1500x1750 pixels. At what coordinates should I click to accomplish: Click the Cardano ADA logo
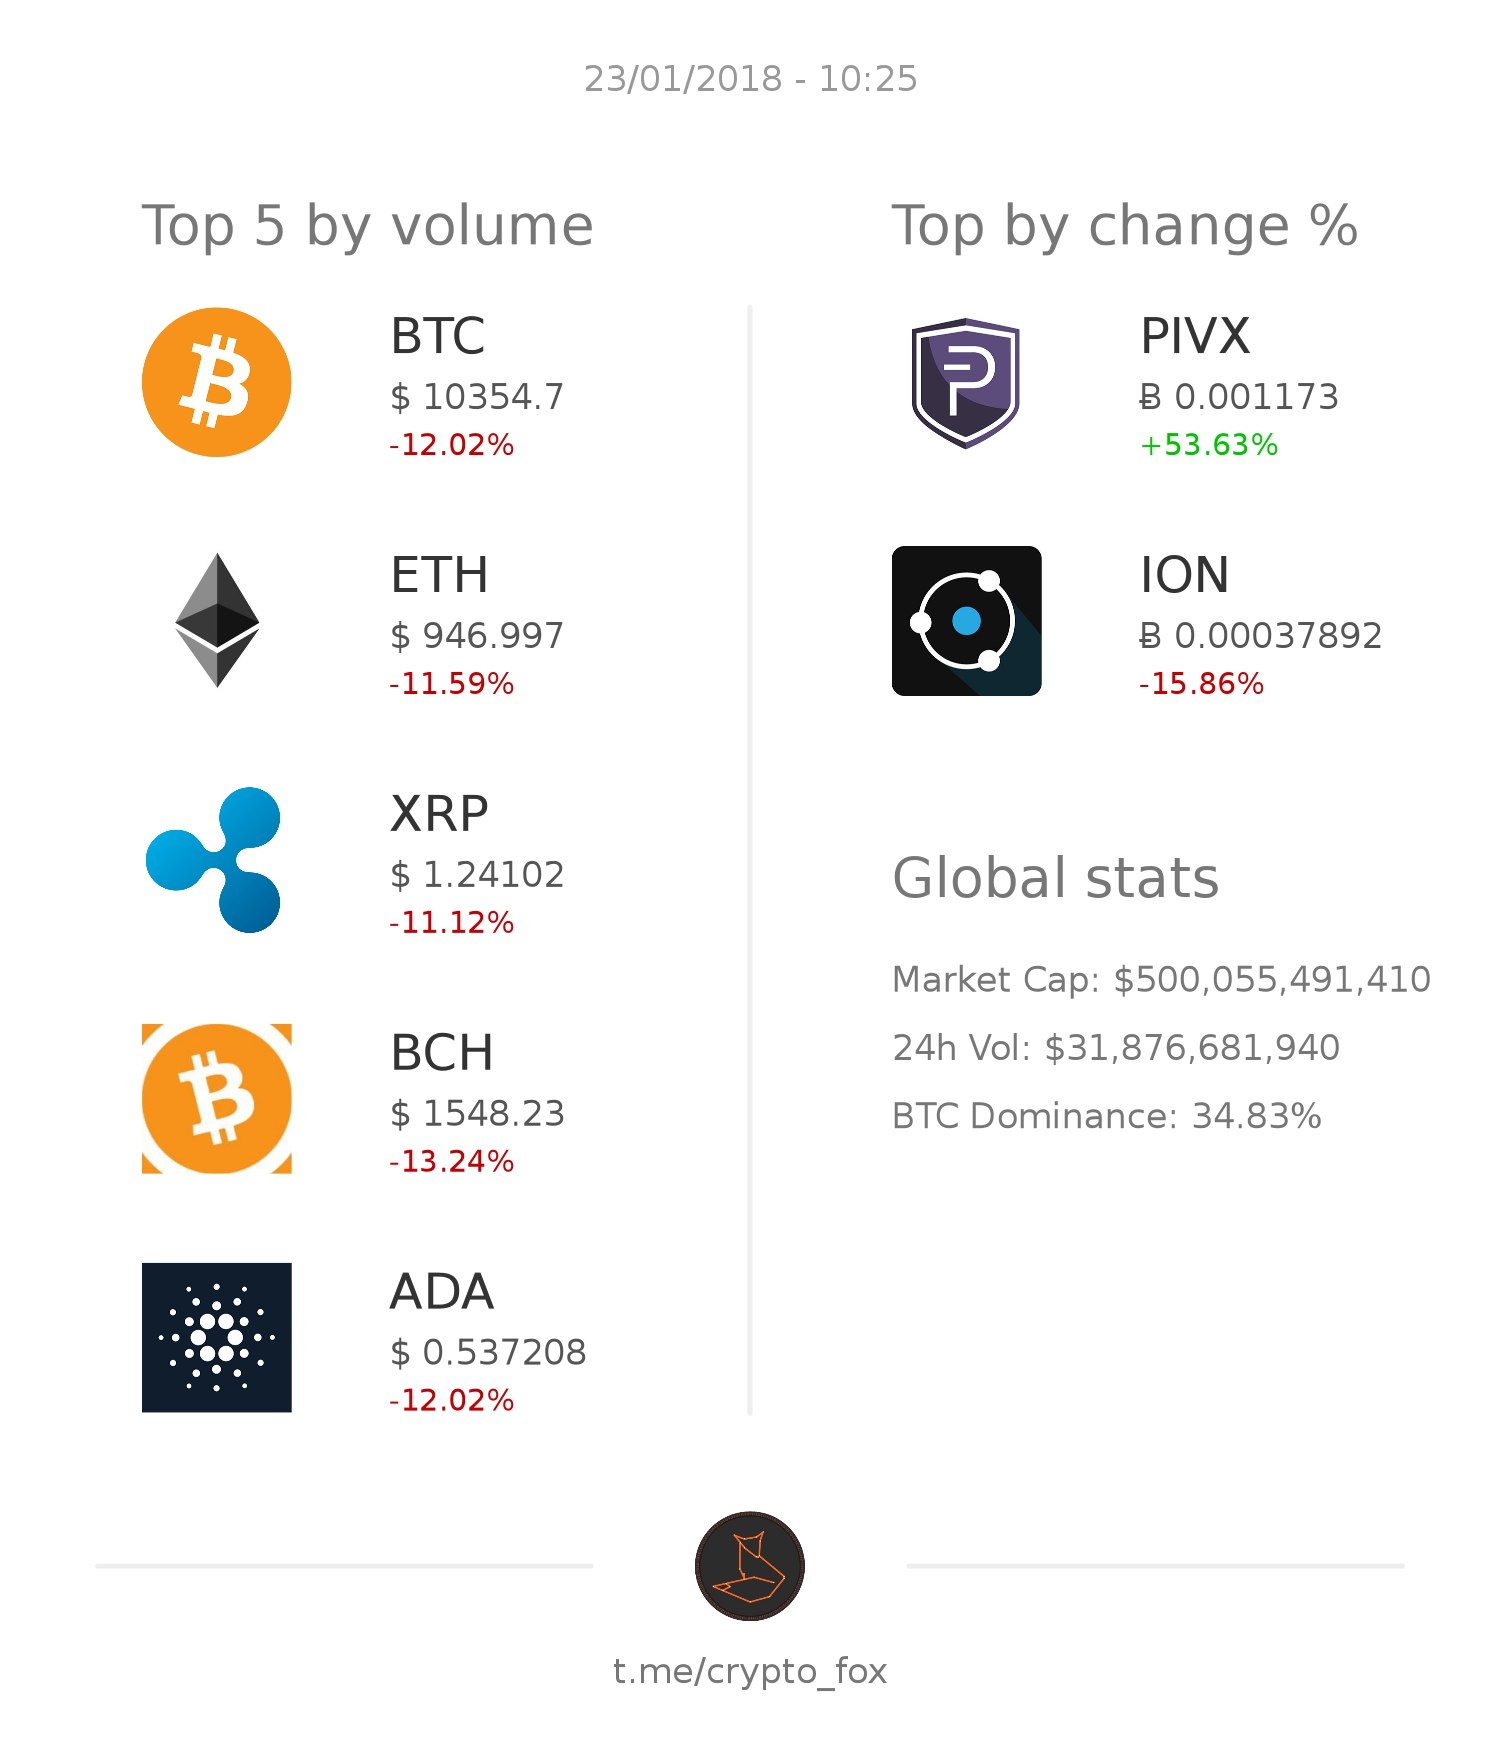216,1337
